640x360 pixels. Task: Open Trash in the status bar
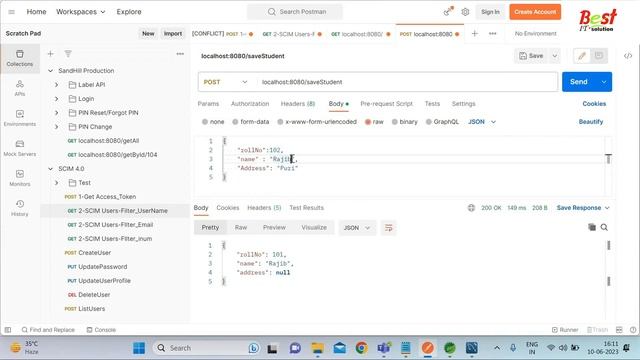pyautogui.click(x=597, y=330)
